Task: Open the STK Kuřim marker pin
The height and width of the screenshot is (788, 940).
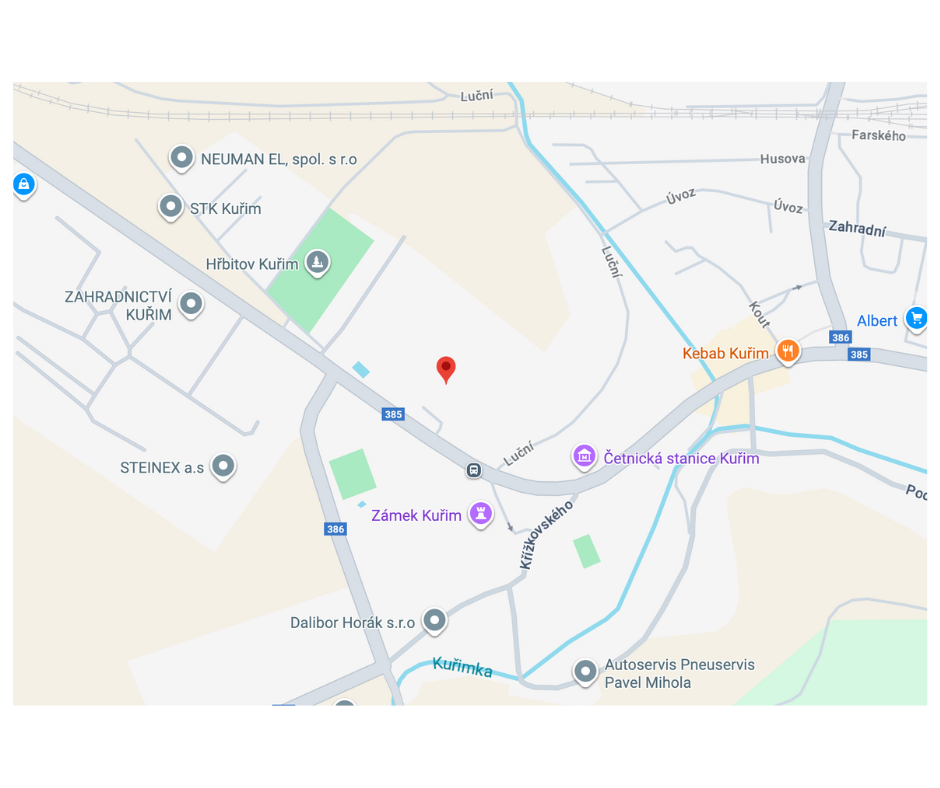Action: click(170, 207)
